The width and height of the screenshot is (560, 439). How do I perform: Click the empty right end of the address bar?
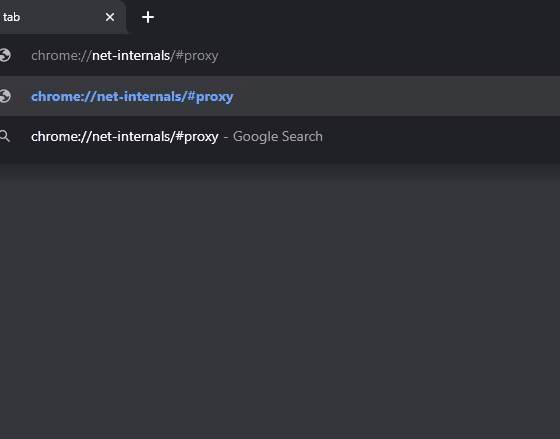point(389,55)
